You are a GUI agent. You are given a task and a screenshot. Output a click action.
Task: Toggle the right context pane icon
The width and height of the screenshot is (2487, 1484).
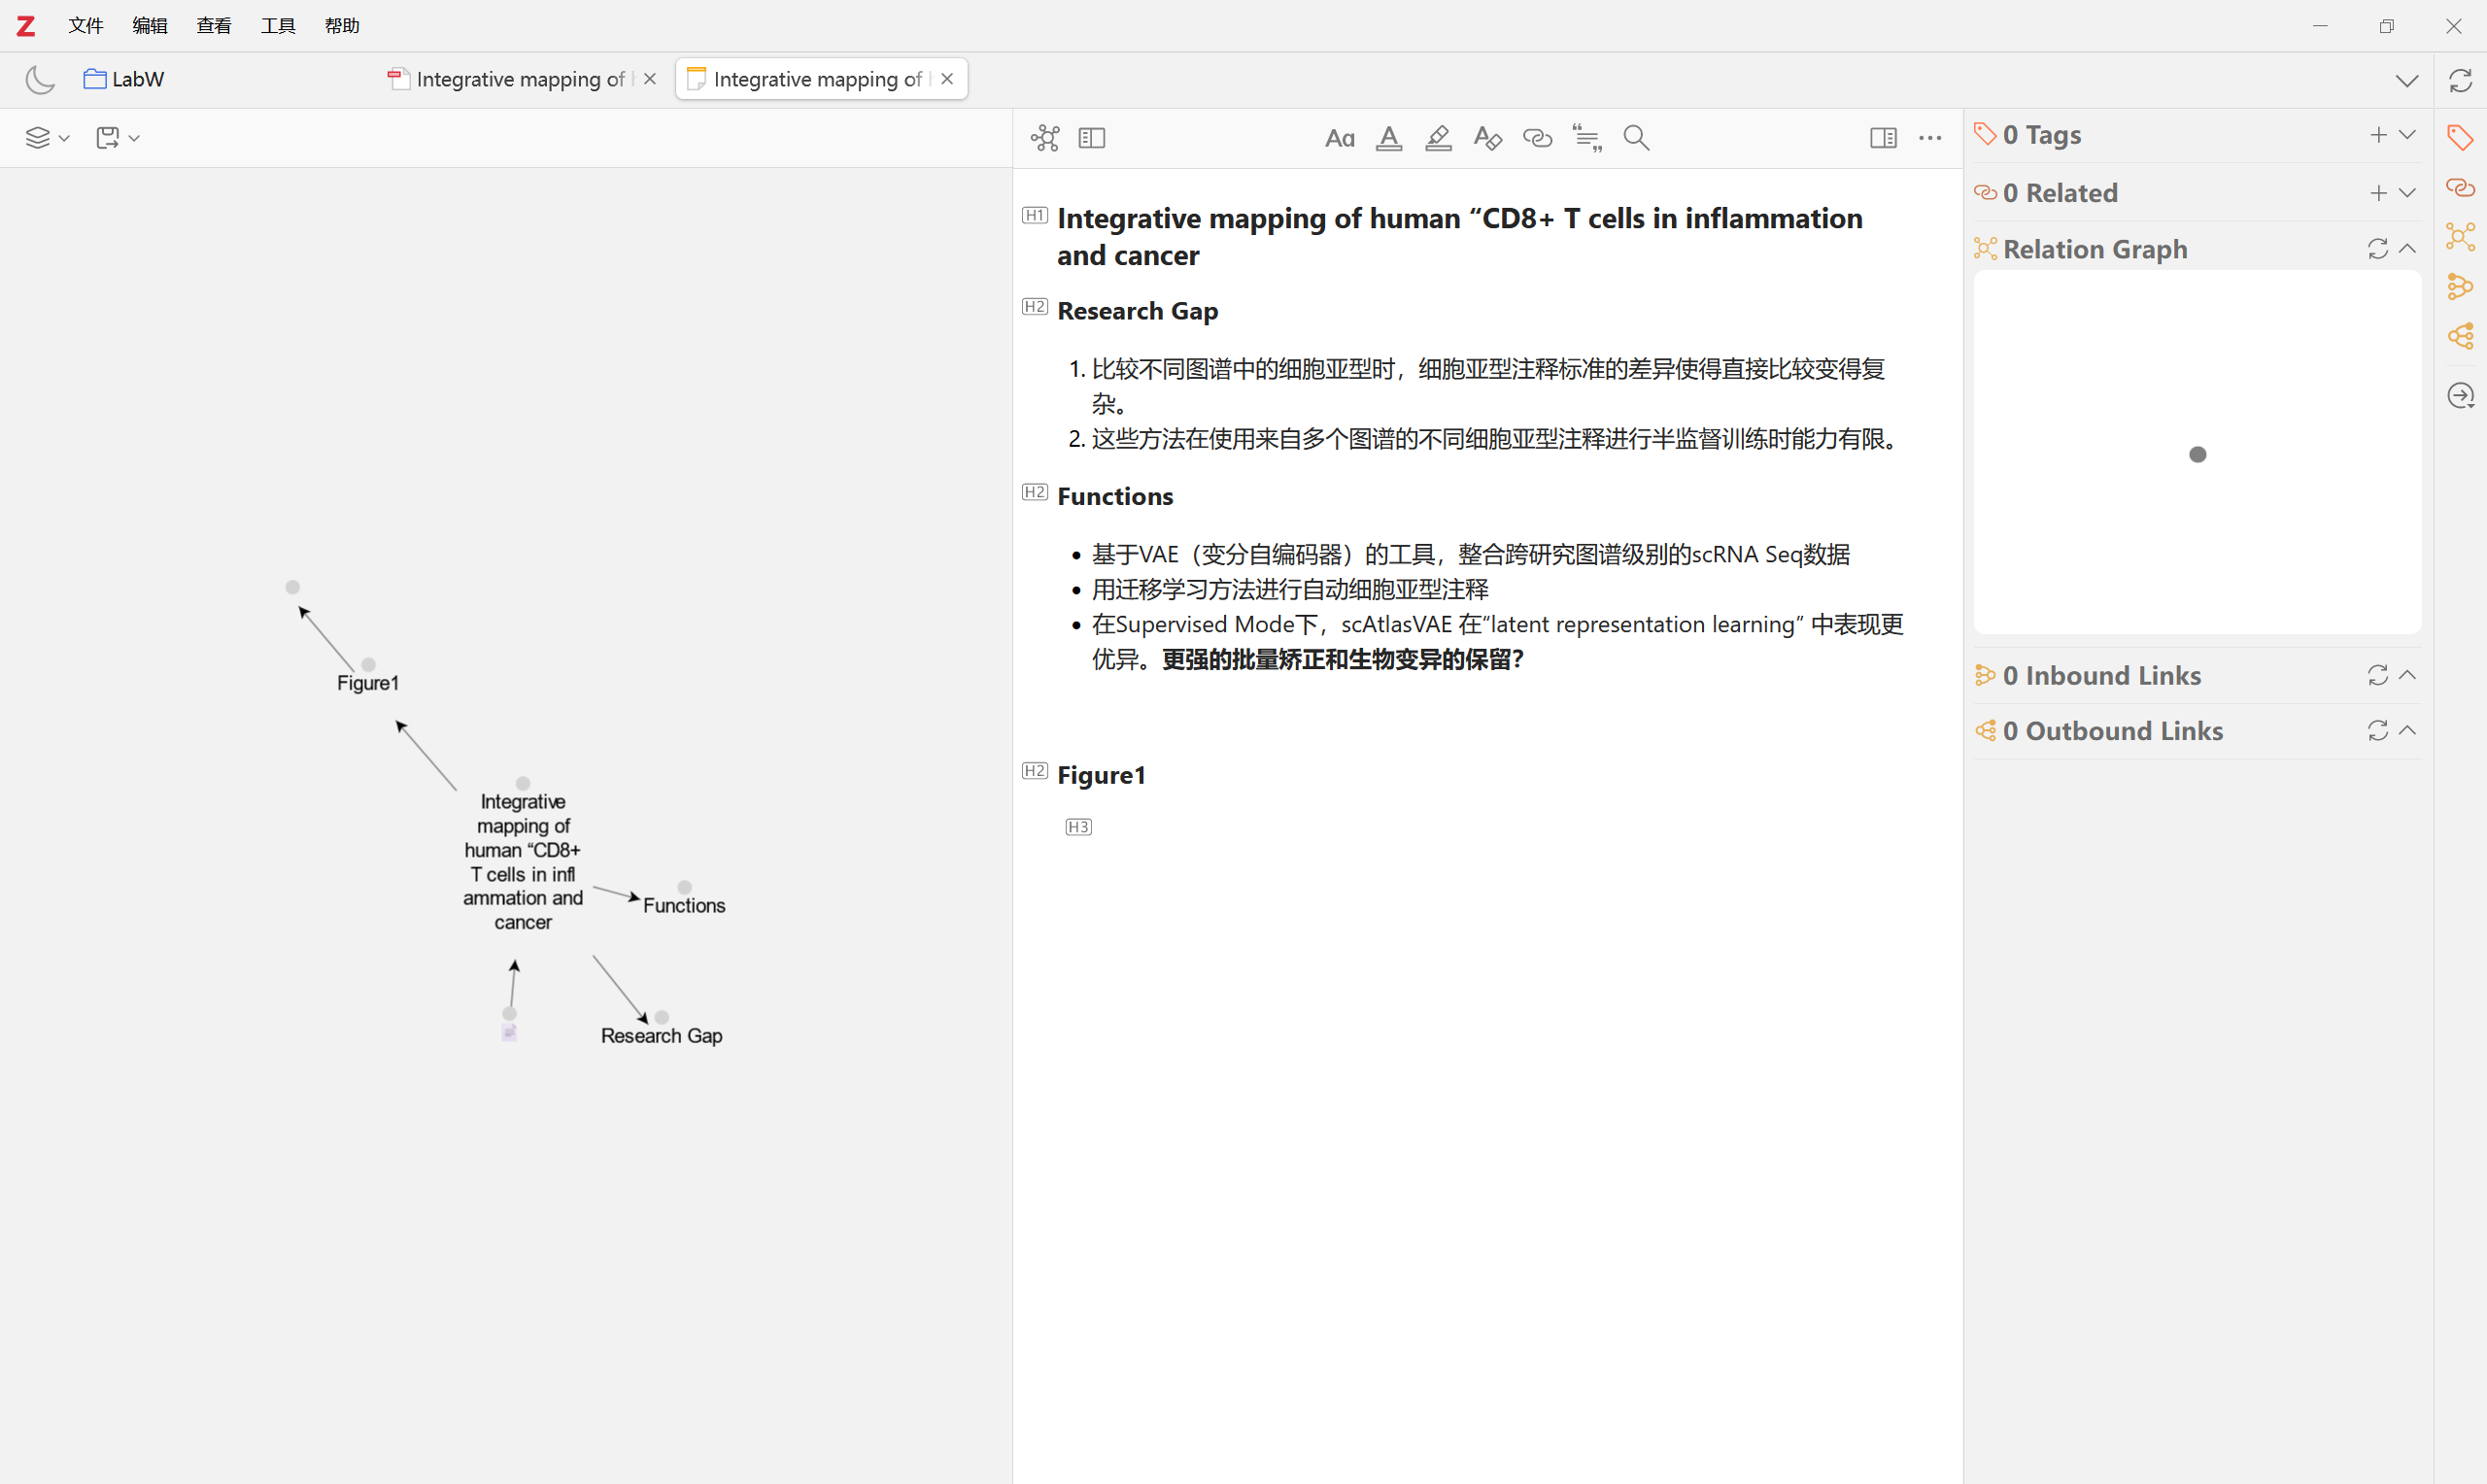(x=1883, y=138)
